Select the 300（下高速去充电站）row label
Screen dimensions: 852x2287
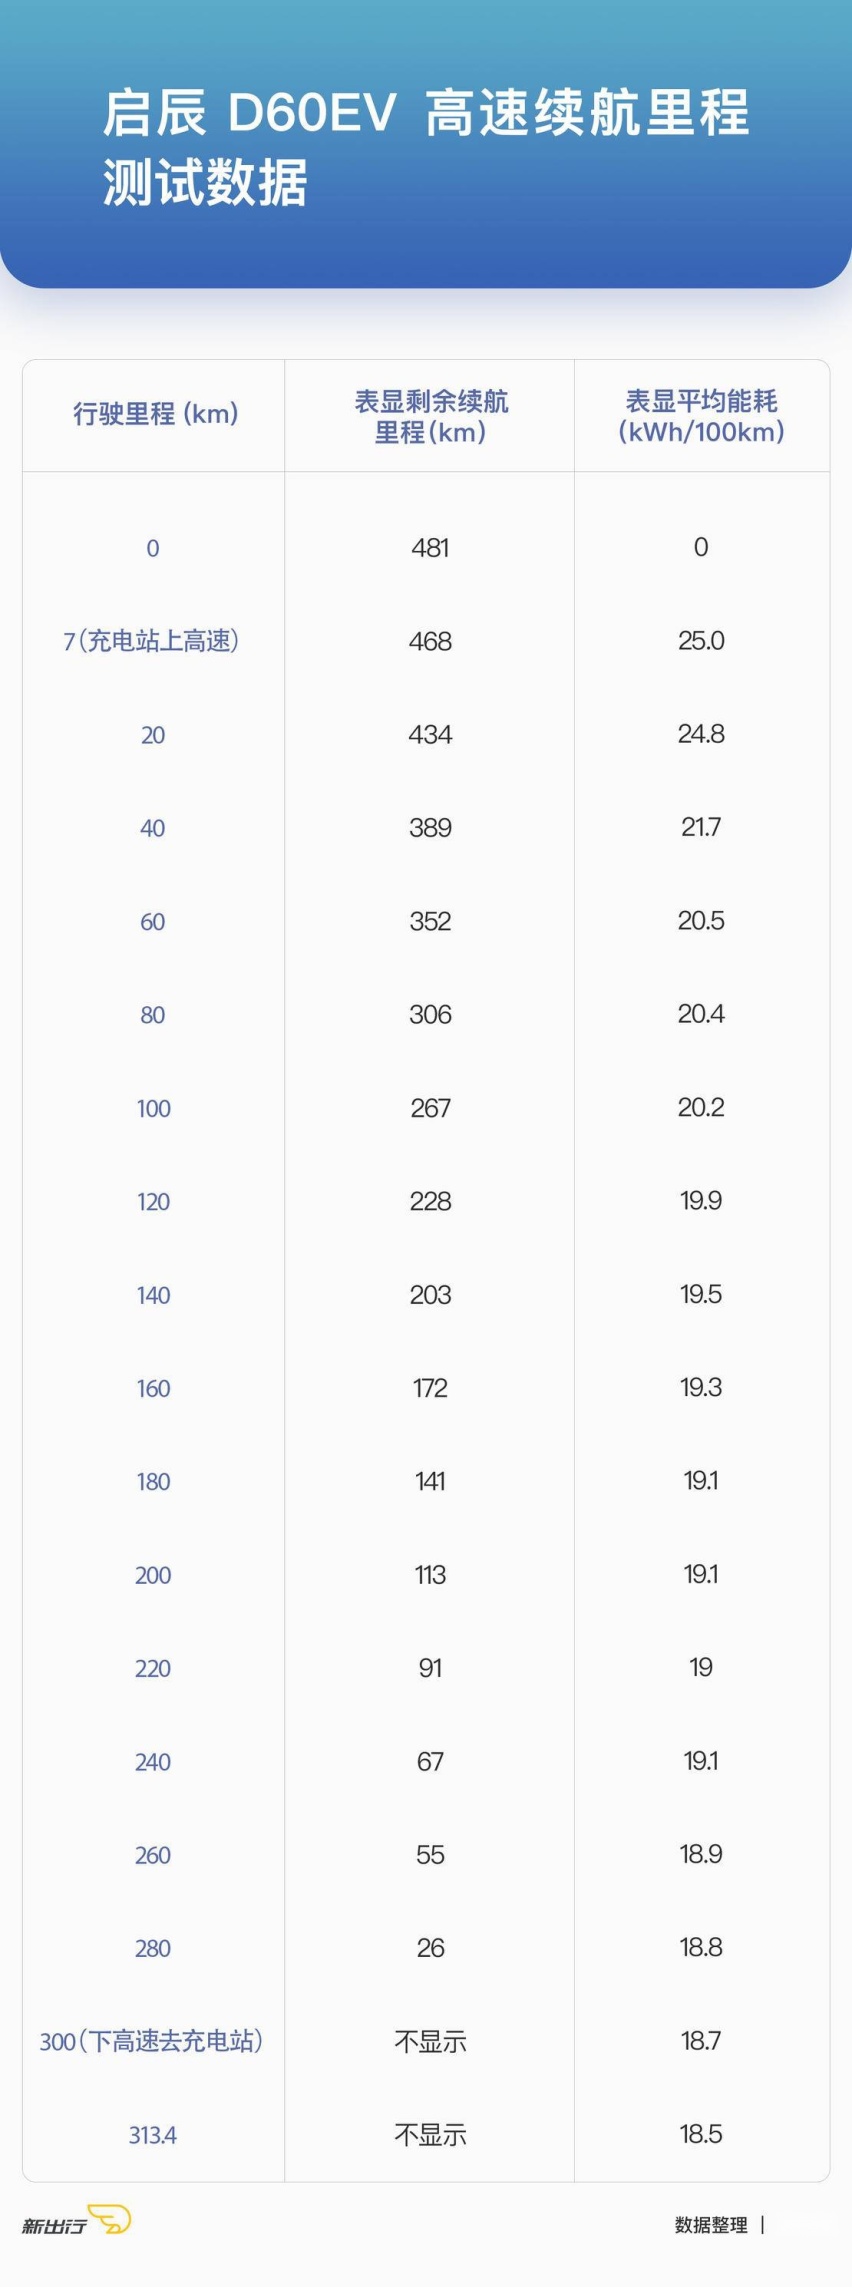(152, 2040)
